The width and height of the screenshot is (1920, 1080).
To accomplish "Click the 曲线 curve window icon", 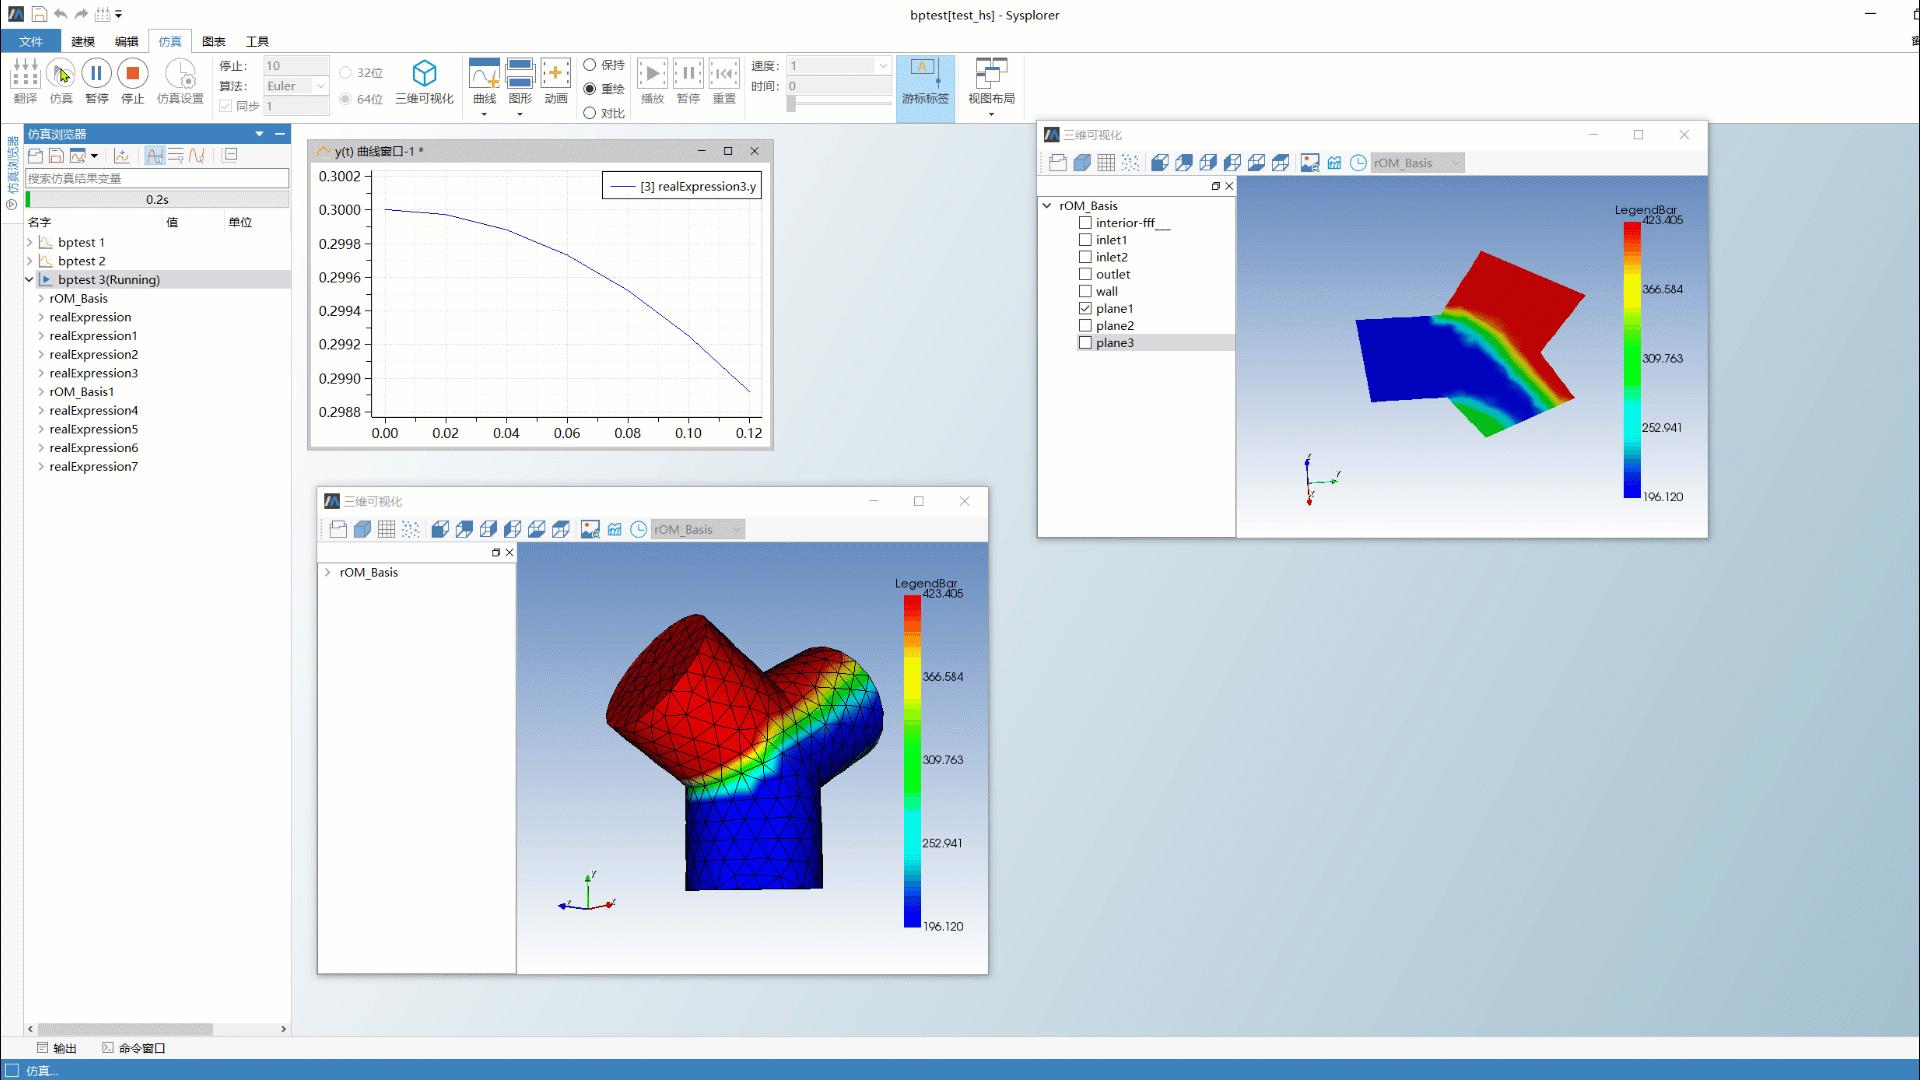I will pos(484,74).
